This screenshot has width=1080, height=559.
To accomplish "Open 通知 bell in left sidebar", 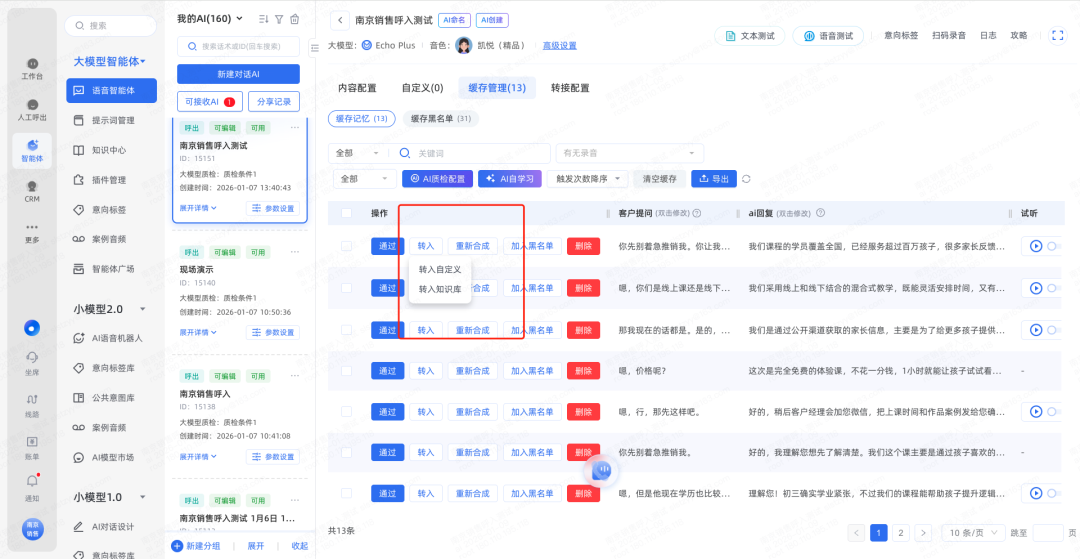I will coord(32,483).
